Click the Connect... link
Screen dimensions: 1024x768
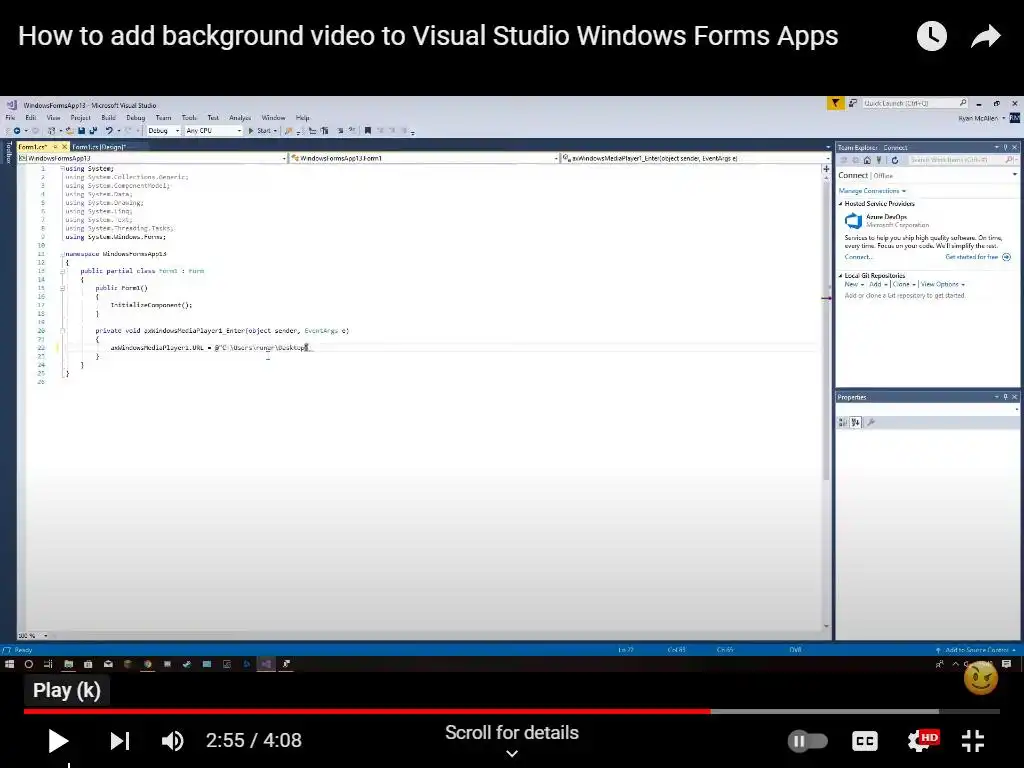click(858, 257)
